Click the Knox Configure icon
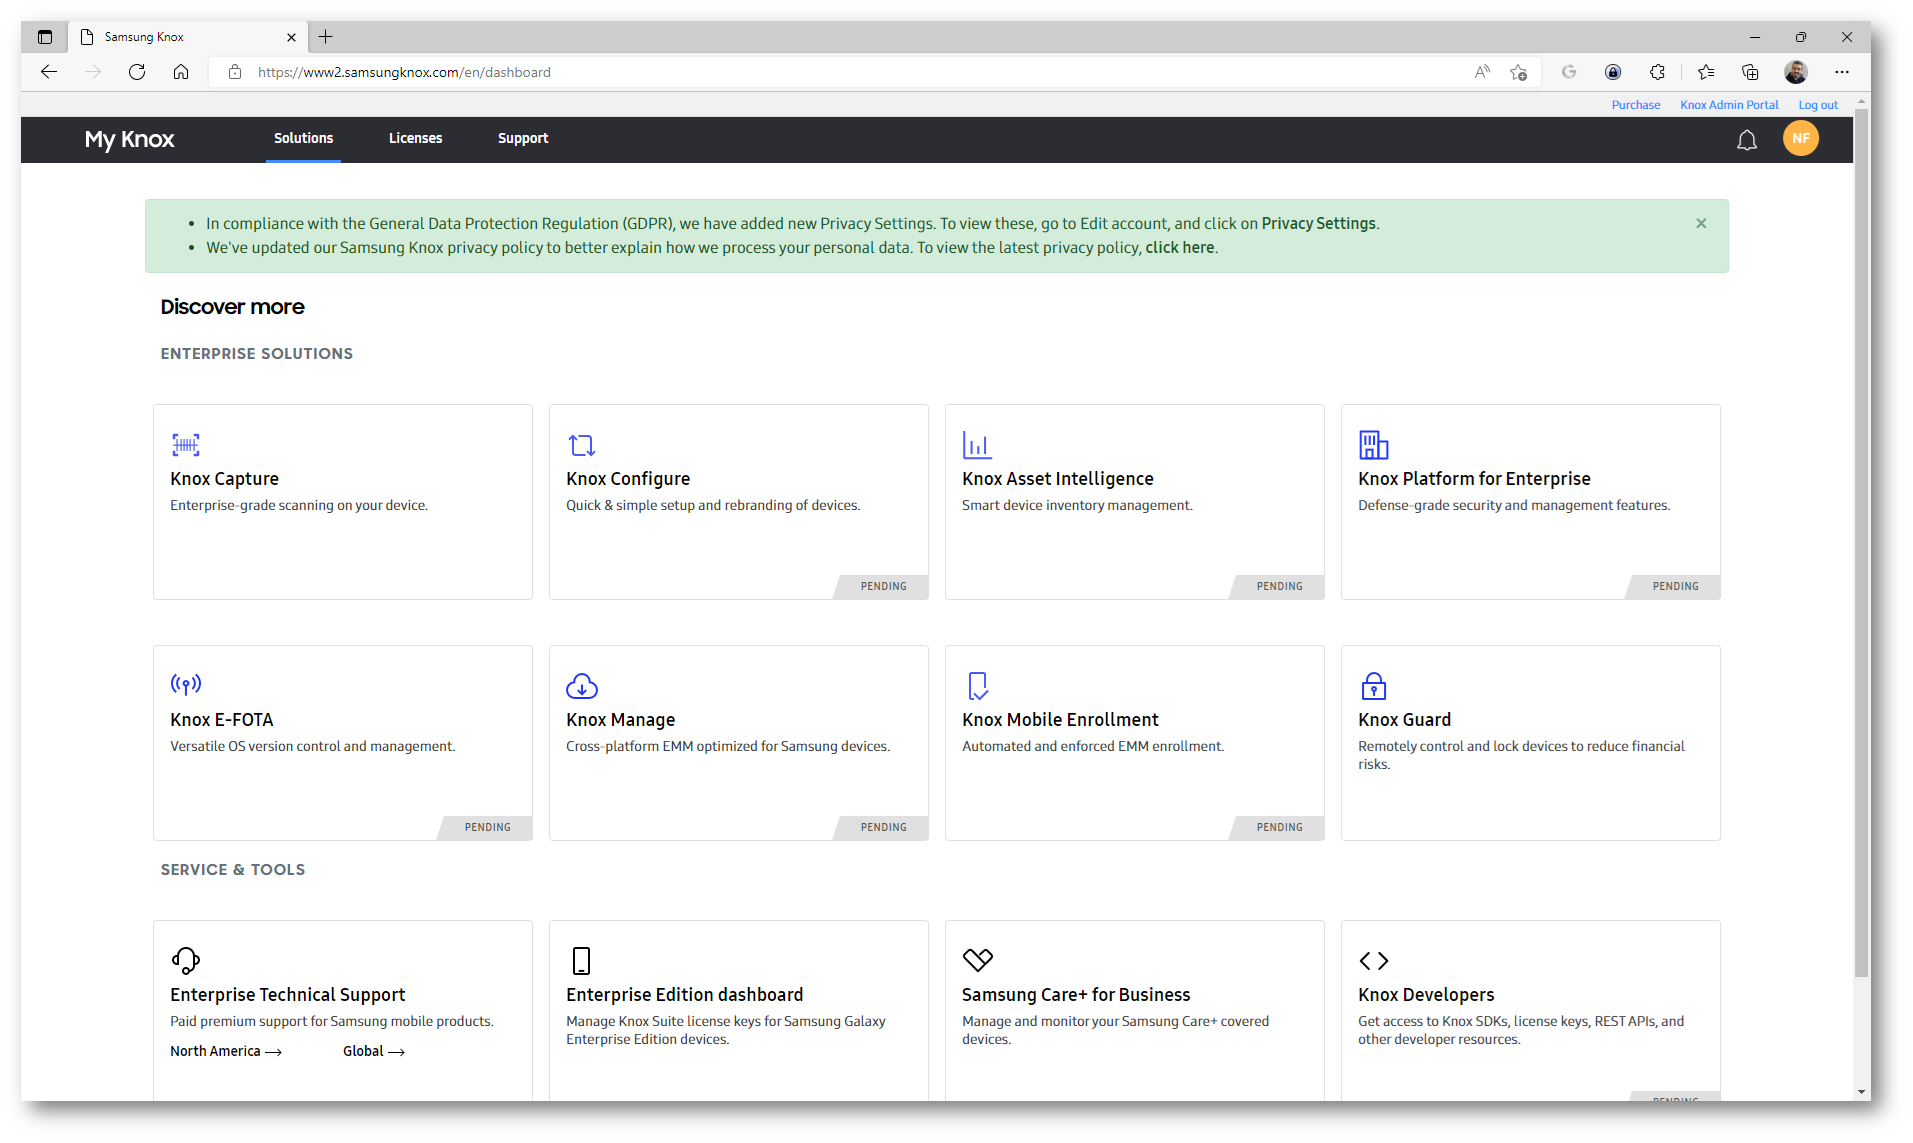 tap(581, 444)
